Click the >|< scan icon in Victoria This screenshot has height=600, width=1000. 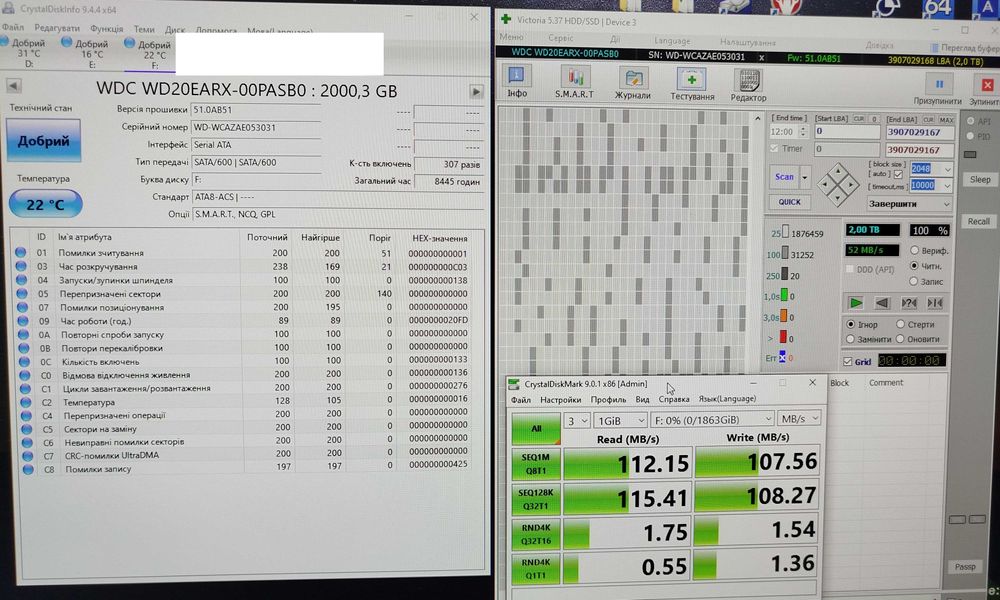tap(935, 302)
